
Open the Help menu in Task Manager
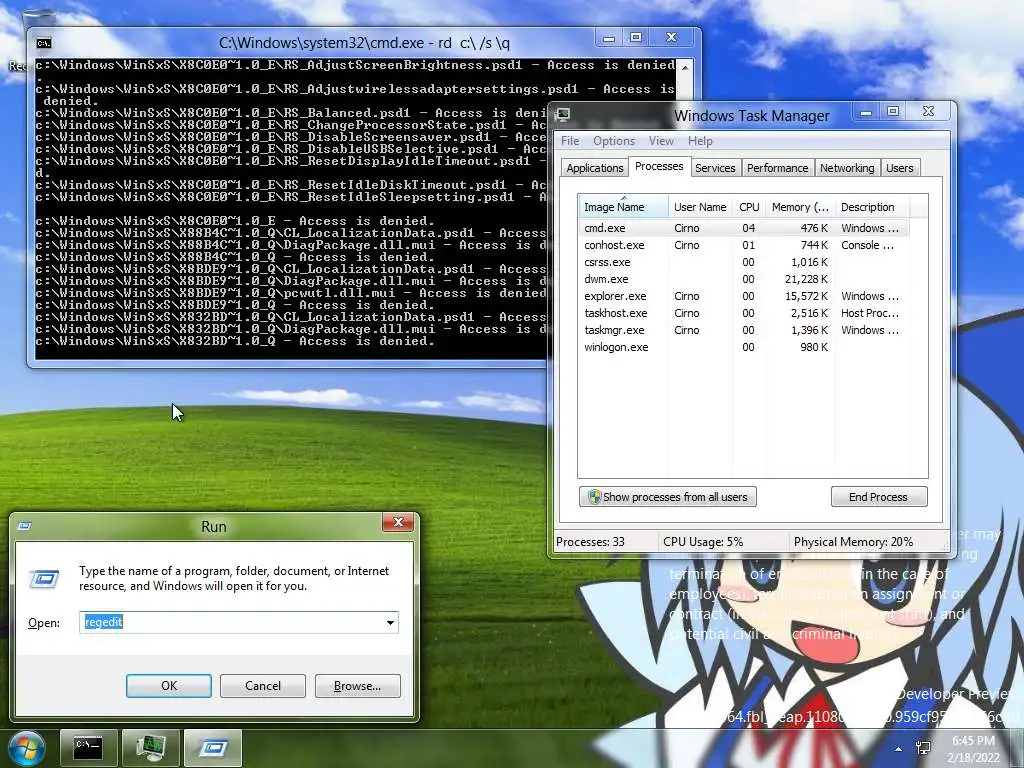[x=700, y=141]
